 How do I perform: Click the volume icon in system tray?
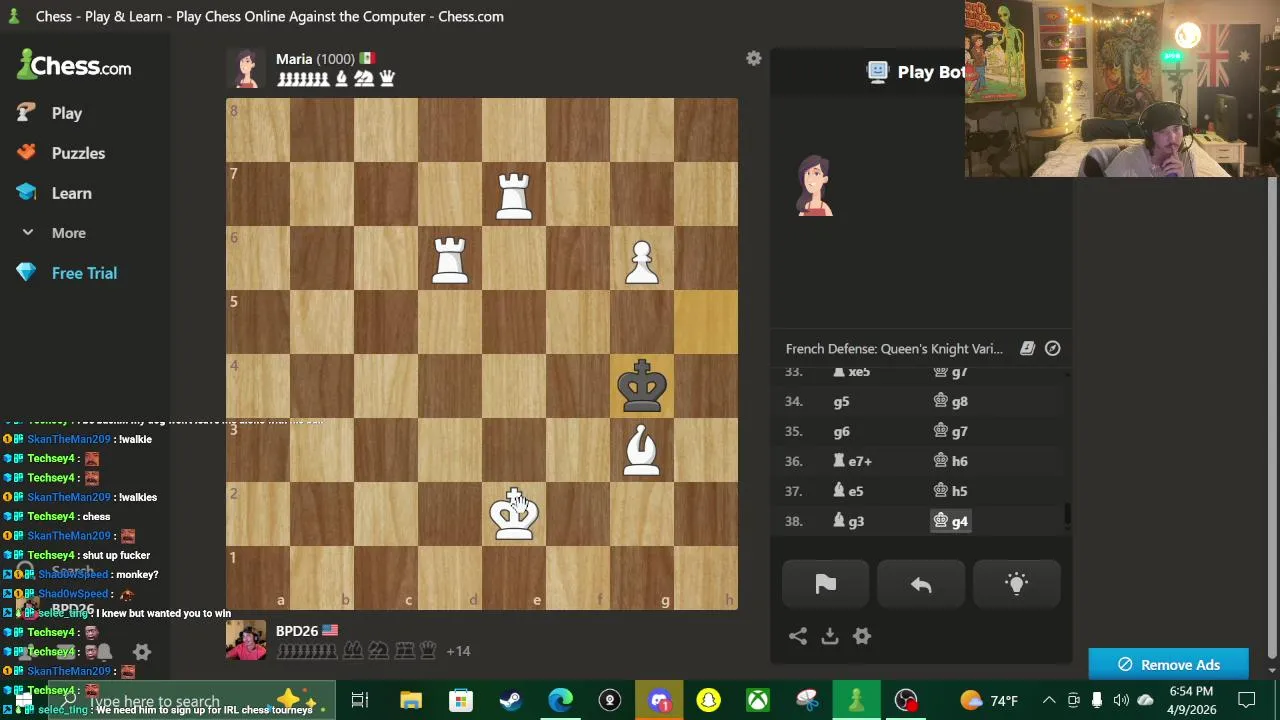pos(1121,700)
